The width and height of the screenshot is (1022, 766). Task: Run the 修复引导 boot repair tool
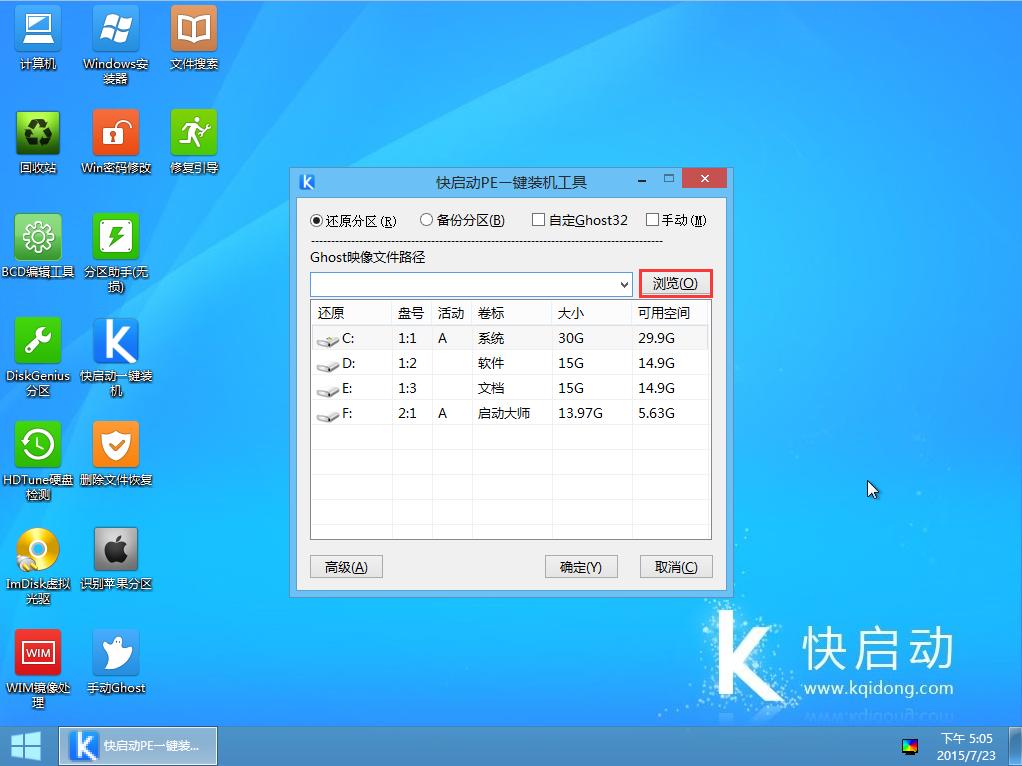click(x=192, y=132)
